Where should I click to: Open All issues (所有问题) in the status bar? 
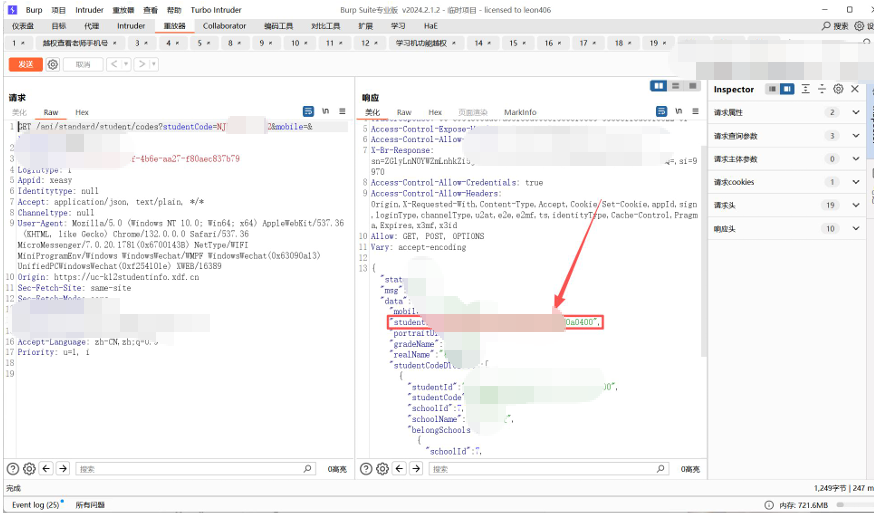pos(90,505)
